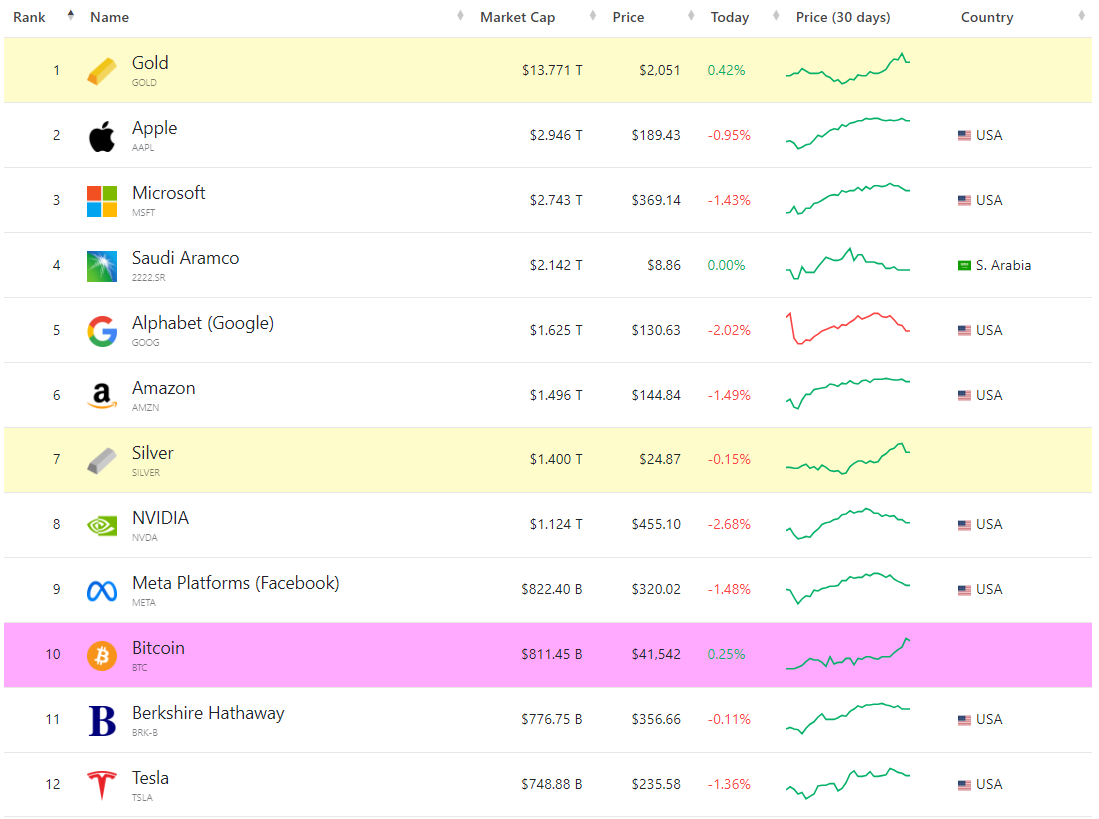Image resolution: width=1099 pixels, height=819 pixels.
Task: Open the Microsoft company name link
Action: coord(169,193)
